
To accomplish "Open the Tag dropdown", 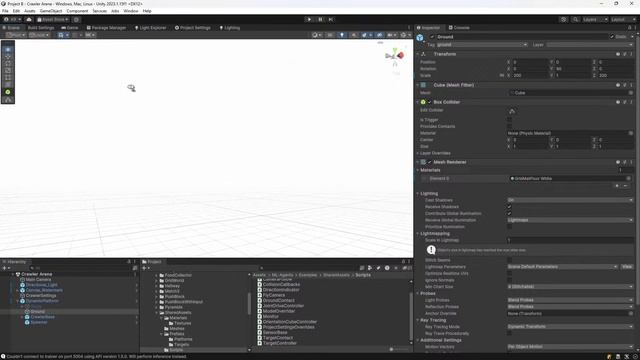I will coord(482,45).
